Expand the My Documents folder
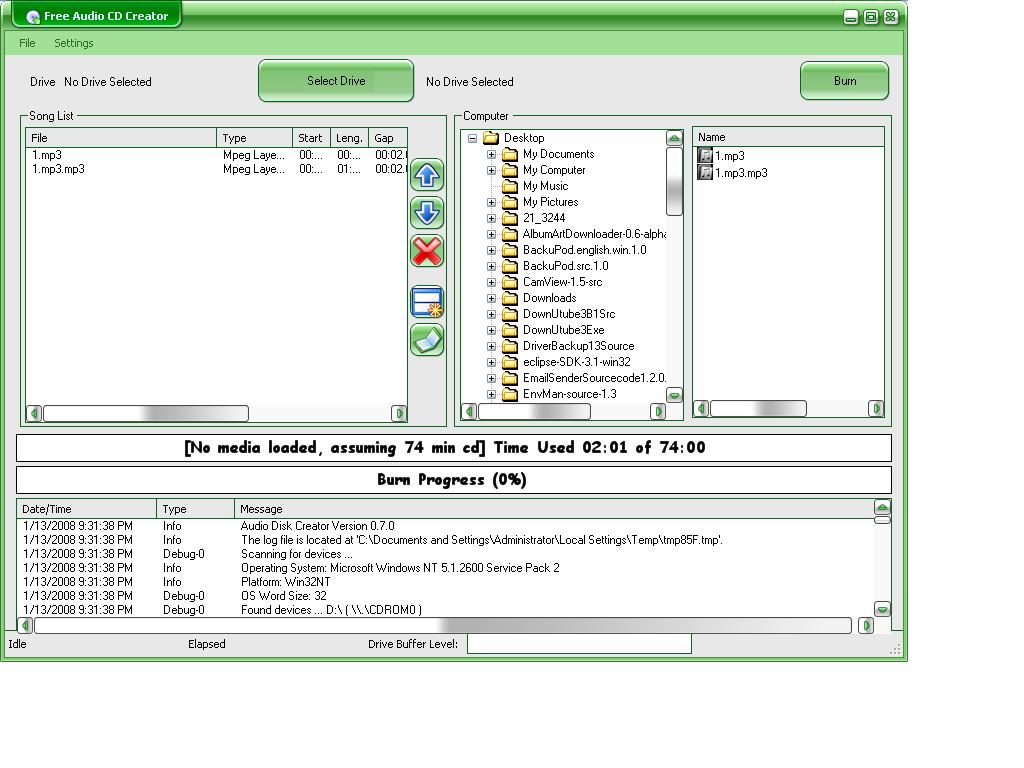 [491, 154]
